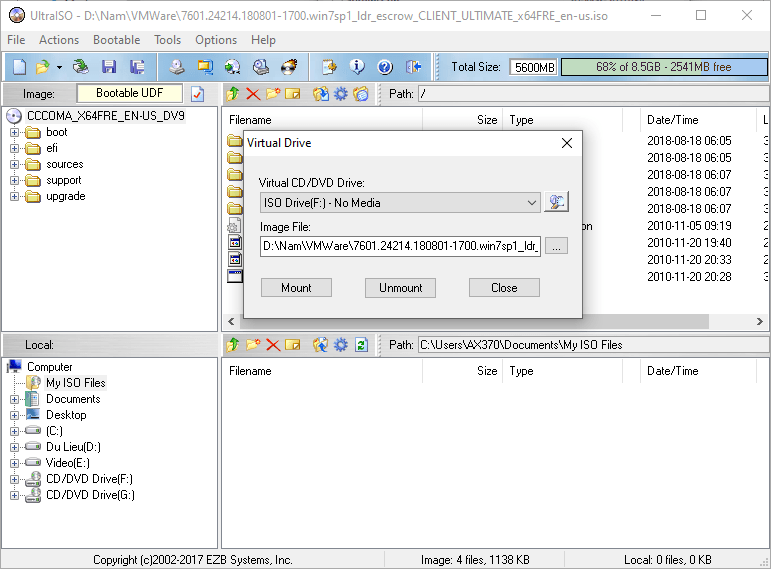Click the Burn CD/DVD Image flame icon

pos(289,67)
